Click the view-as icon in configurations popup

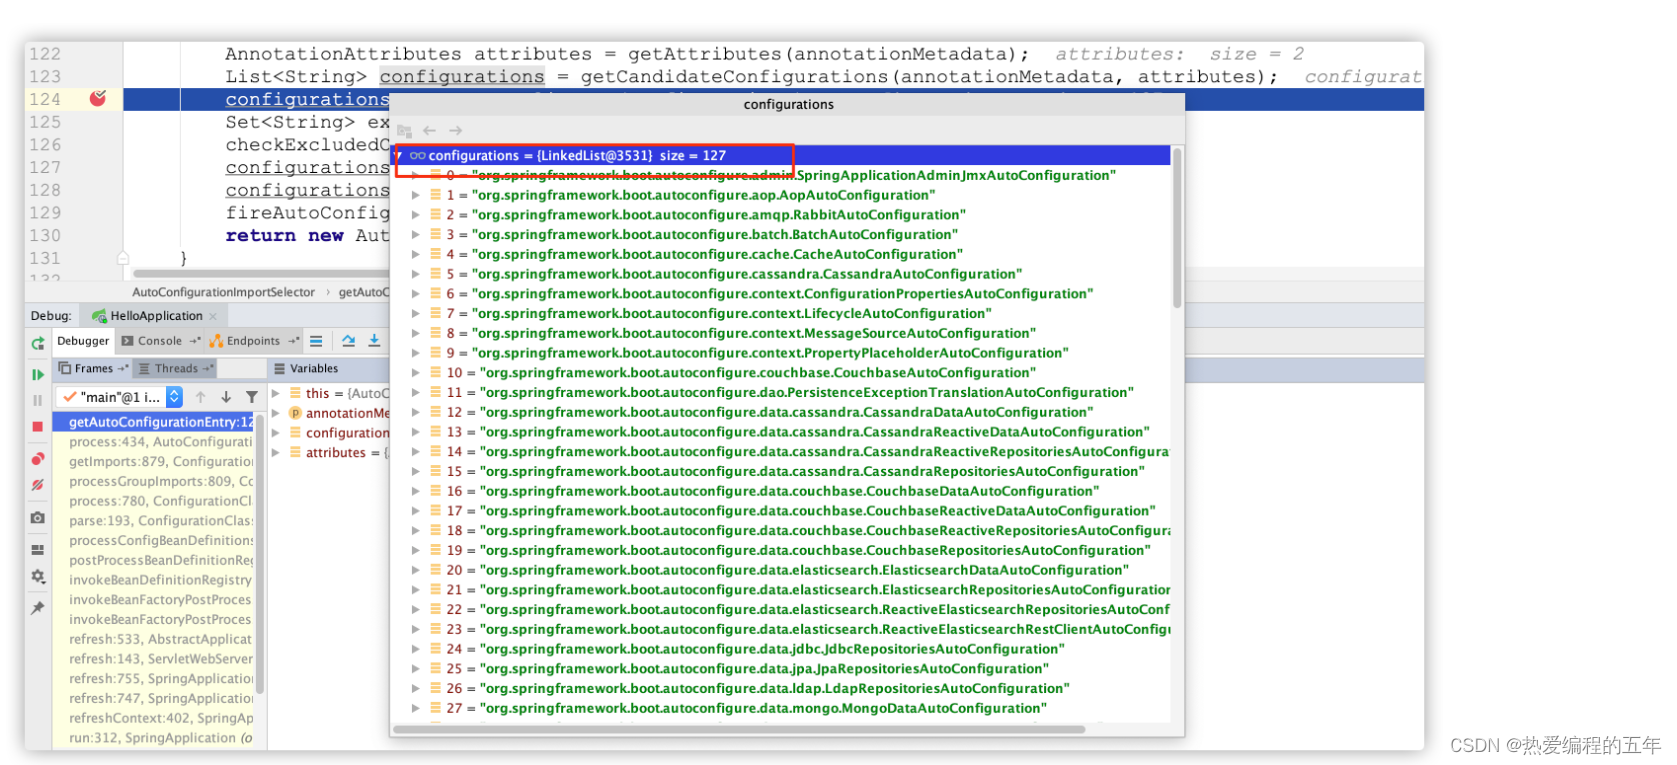pos(404,131)
